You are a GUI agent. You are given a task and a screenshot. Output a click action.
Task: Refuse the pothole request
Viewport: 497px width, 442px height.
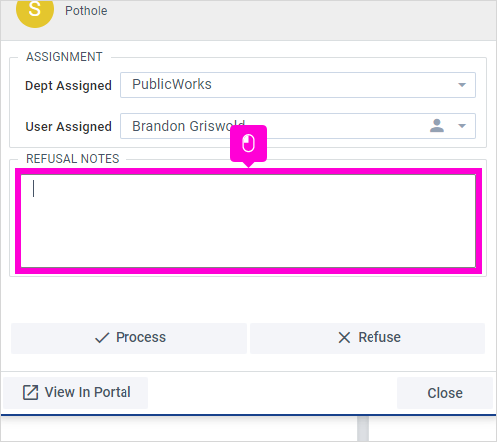point(367,338)
